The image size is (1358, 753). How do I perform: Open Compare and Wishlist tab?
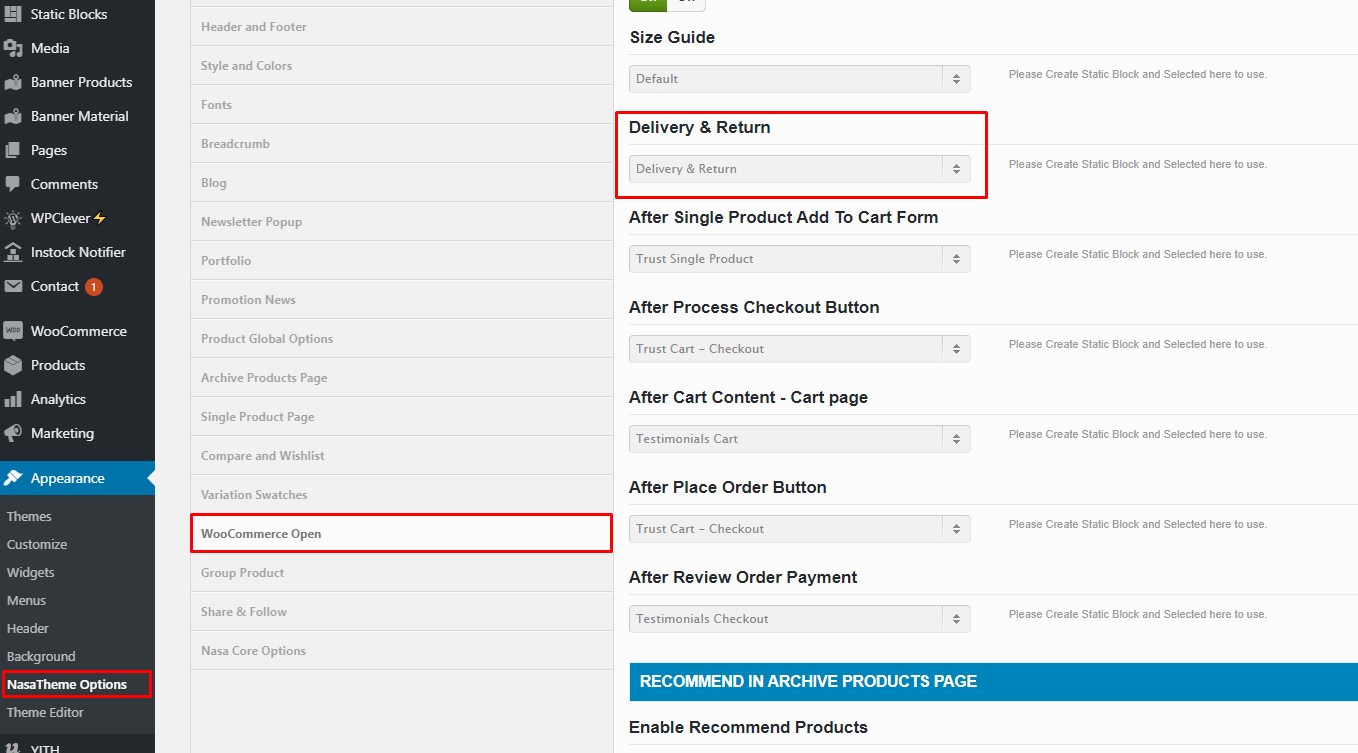pyautogui.click(x=402, y=456)
